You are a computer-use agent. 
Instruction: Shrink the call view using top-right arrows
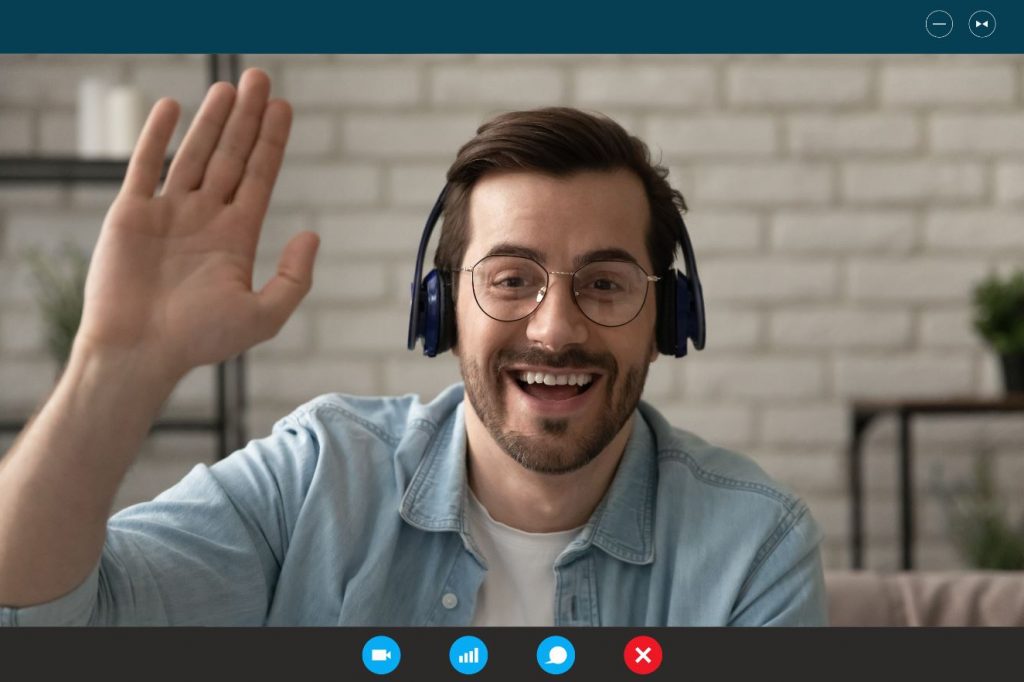982,24
